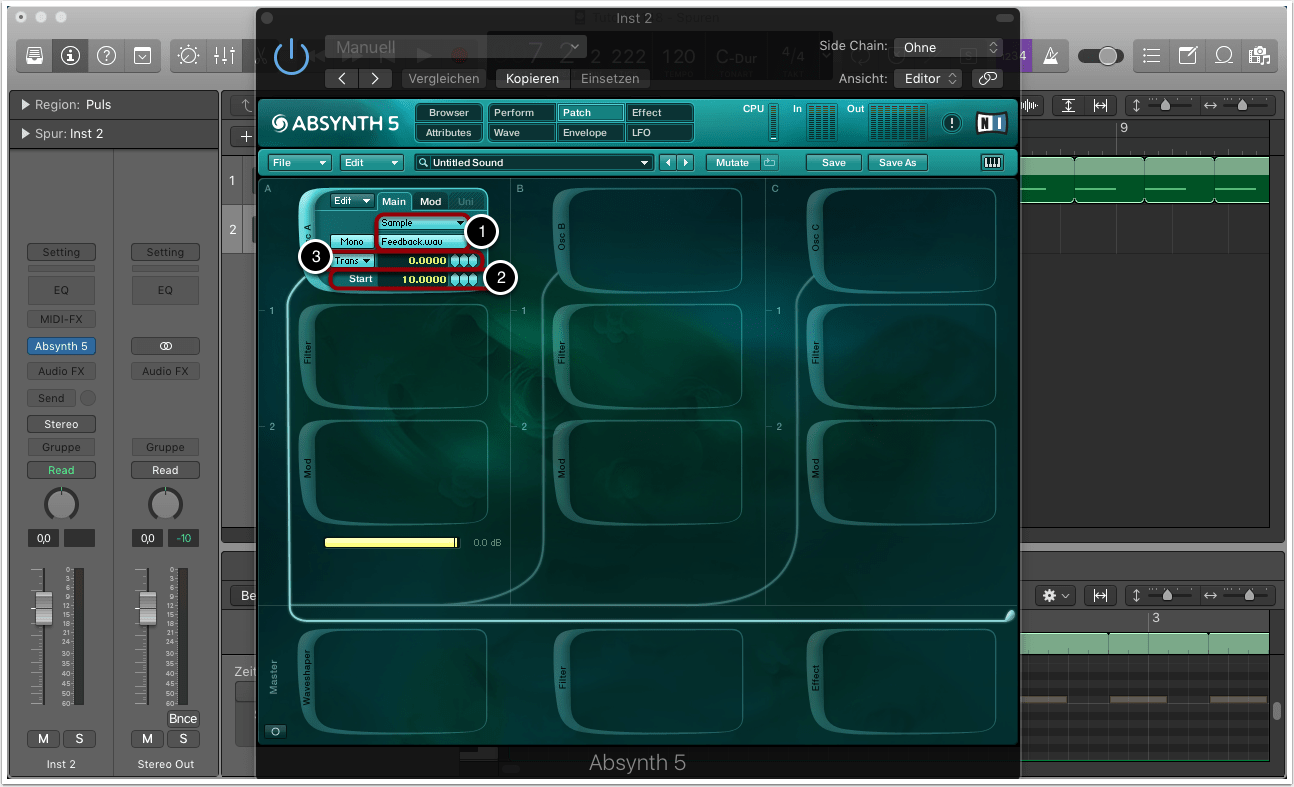This screenshot has width=1294, height=787.
Task: Expand the Region: Puls disclosure triangle
Action: coord(25,105)
